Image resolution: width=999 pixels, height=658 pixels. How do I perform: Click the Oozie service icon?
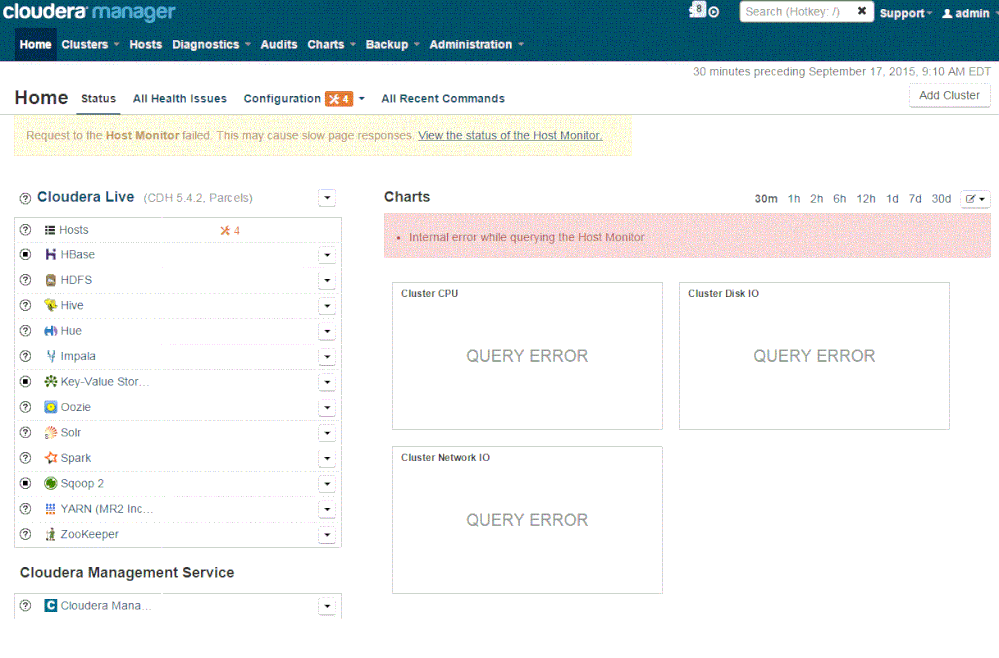51,407
